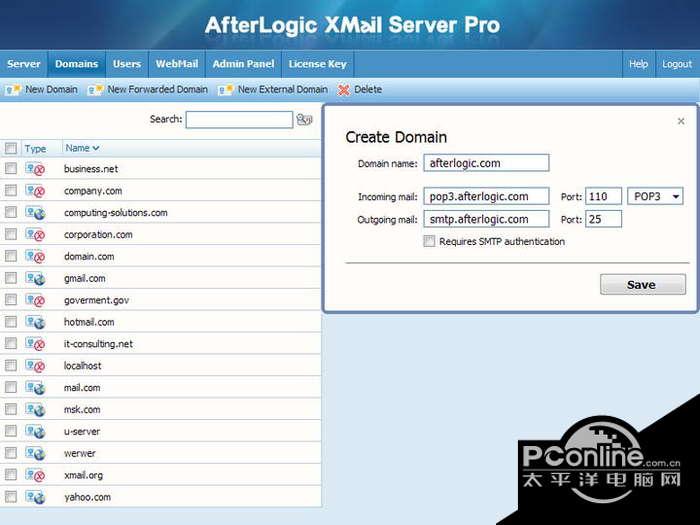Select the License Key tab
700x525 pixels.
[317, 64]
